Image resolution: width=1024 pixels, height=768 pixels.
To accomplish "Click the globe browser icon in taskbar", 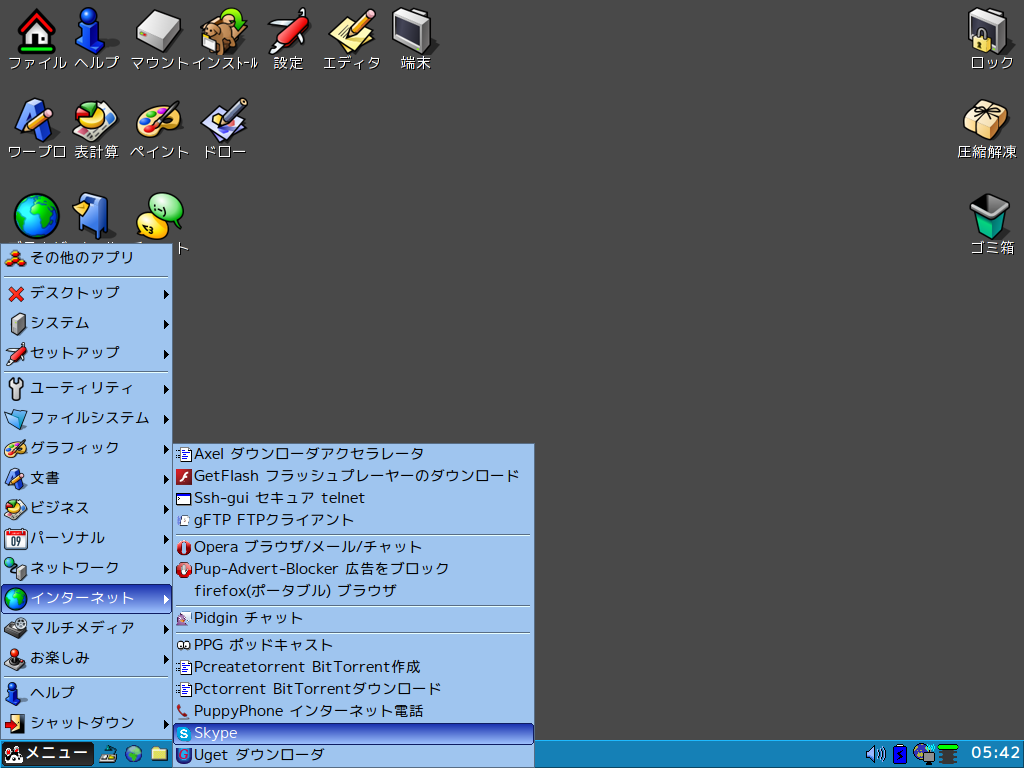I will [x=133, y=754].
